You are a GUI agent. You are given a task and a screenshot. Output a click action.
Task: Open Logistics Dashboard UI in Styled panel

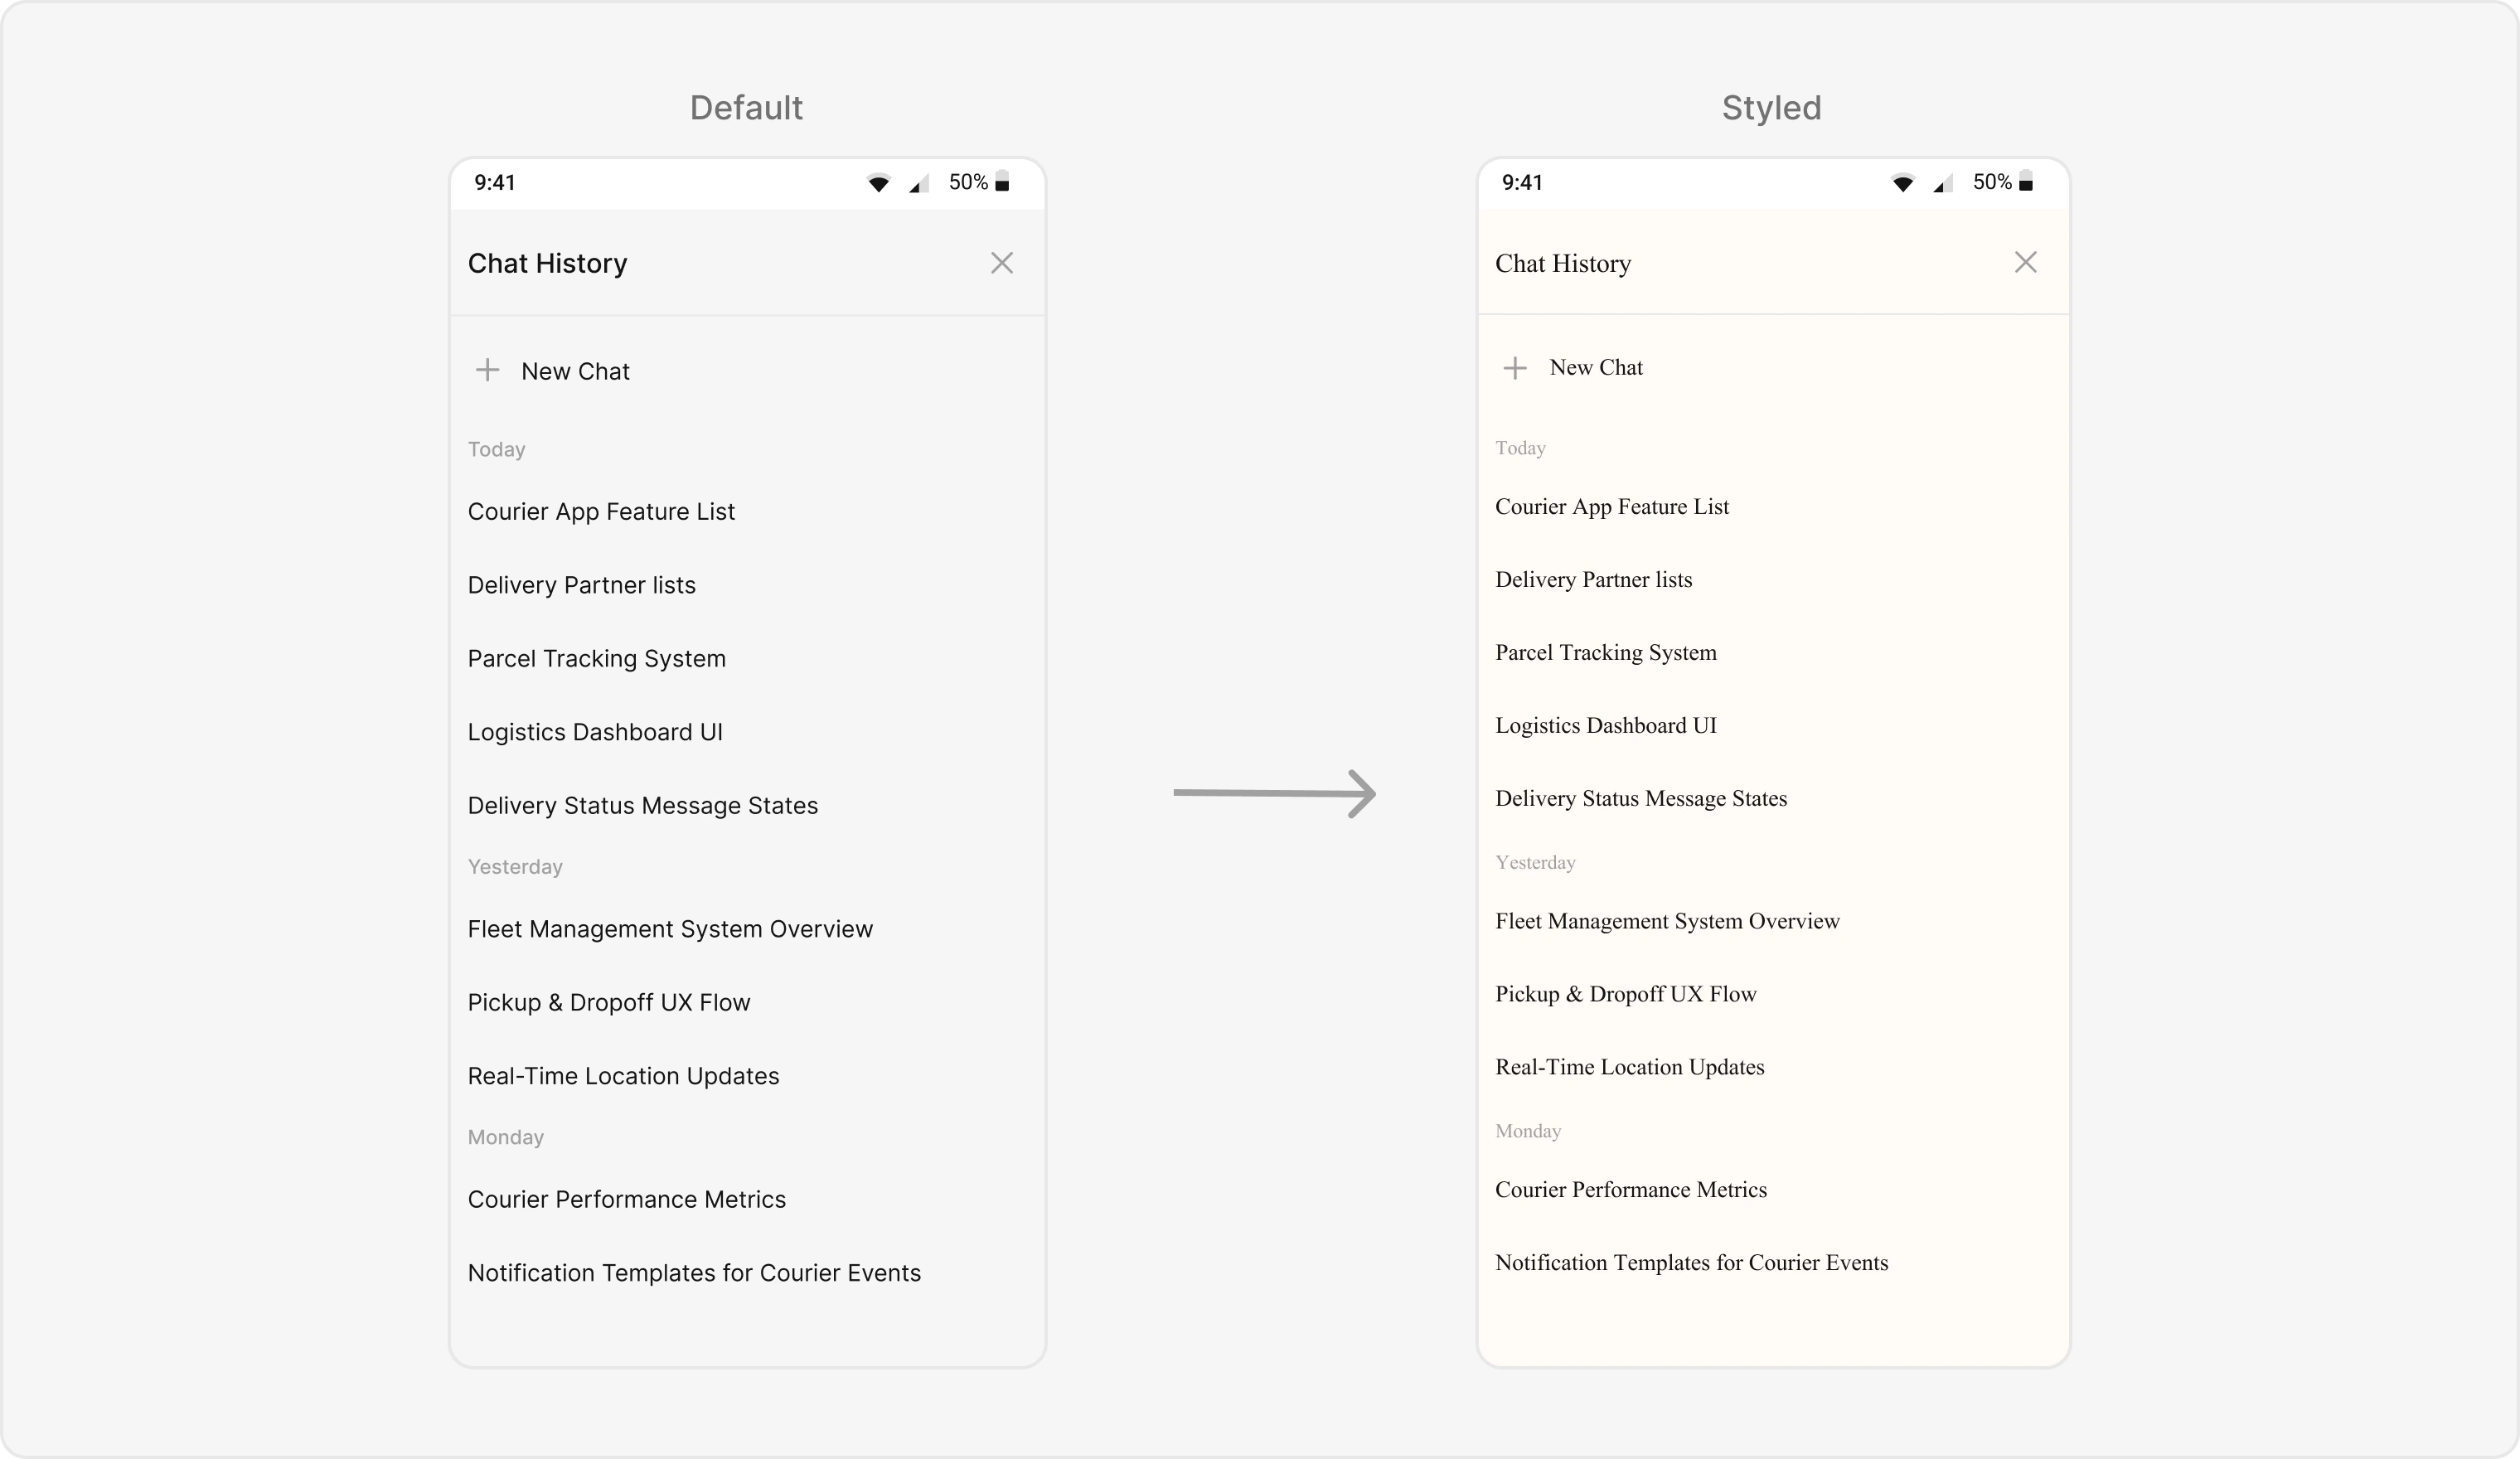(x=1605, y=726)
